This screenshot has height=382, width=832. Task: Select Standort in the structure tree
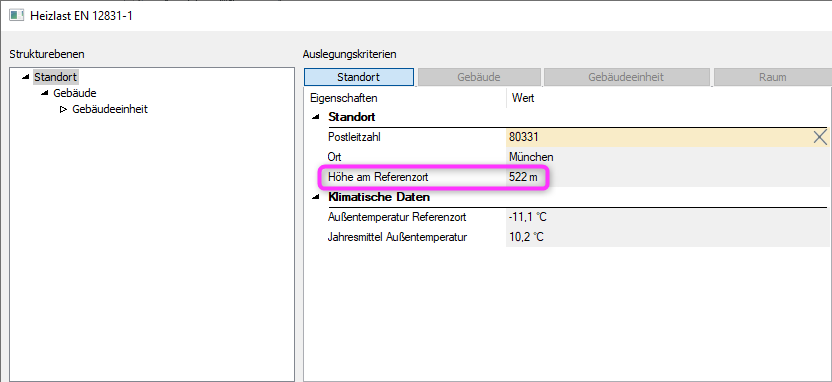tap(56, 77)
